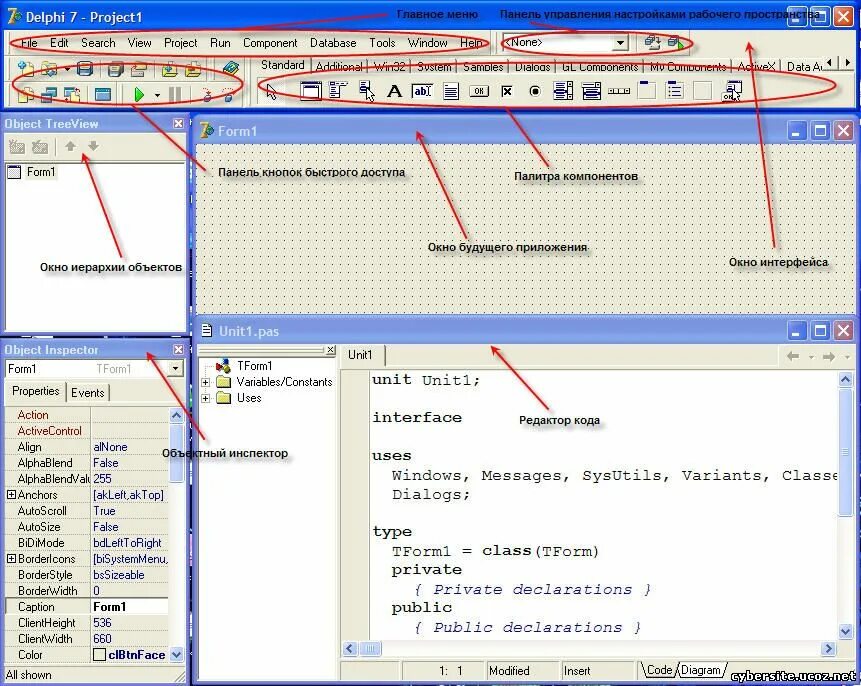Select the MainMenu component icon
This screenshot has height=686, width=861.
click(338, 91)
